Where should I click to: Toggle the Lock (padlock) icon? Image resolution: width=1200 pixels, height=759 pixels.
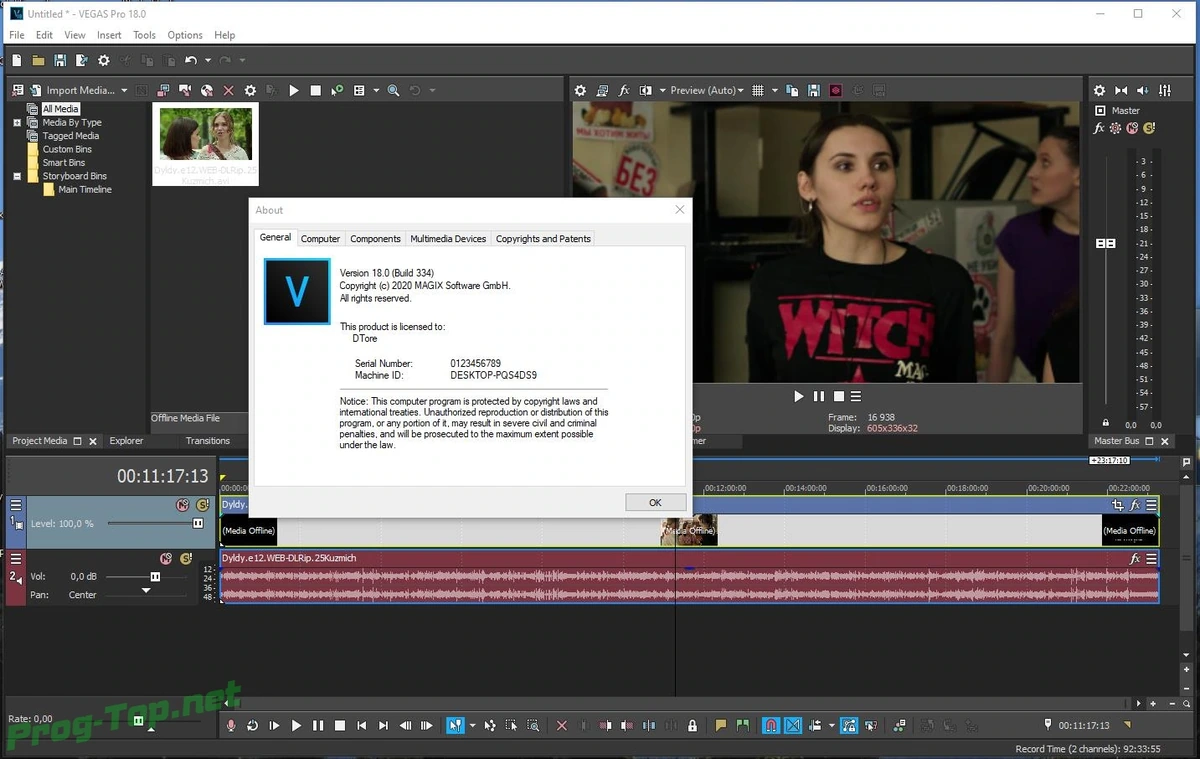(x=692, y=726)
